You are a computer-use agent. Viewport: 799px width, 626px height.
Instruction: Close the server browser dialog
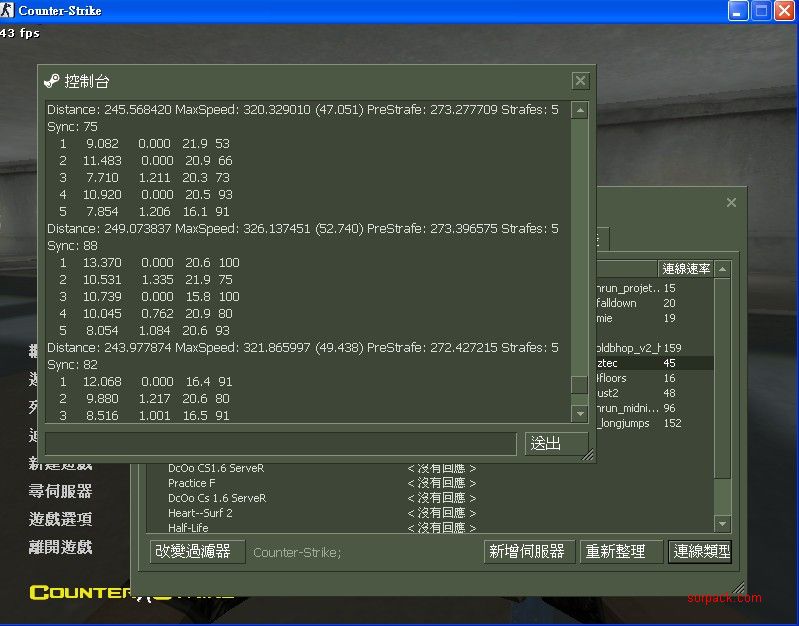pos(731,203)
